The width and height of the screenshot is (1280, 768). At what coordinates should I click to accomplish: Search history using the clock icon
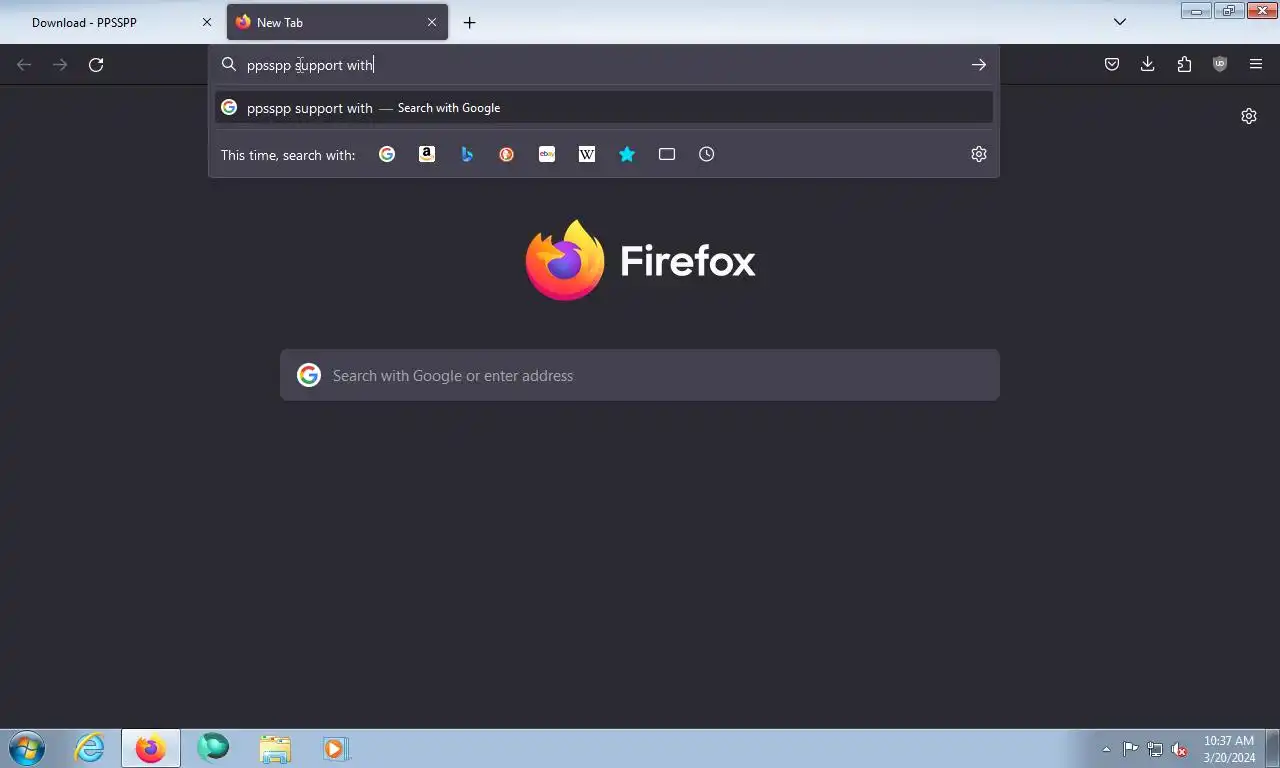coord(707,154)
